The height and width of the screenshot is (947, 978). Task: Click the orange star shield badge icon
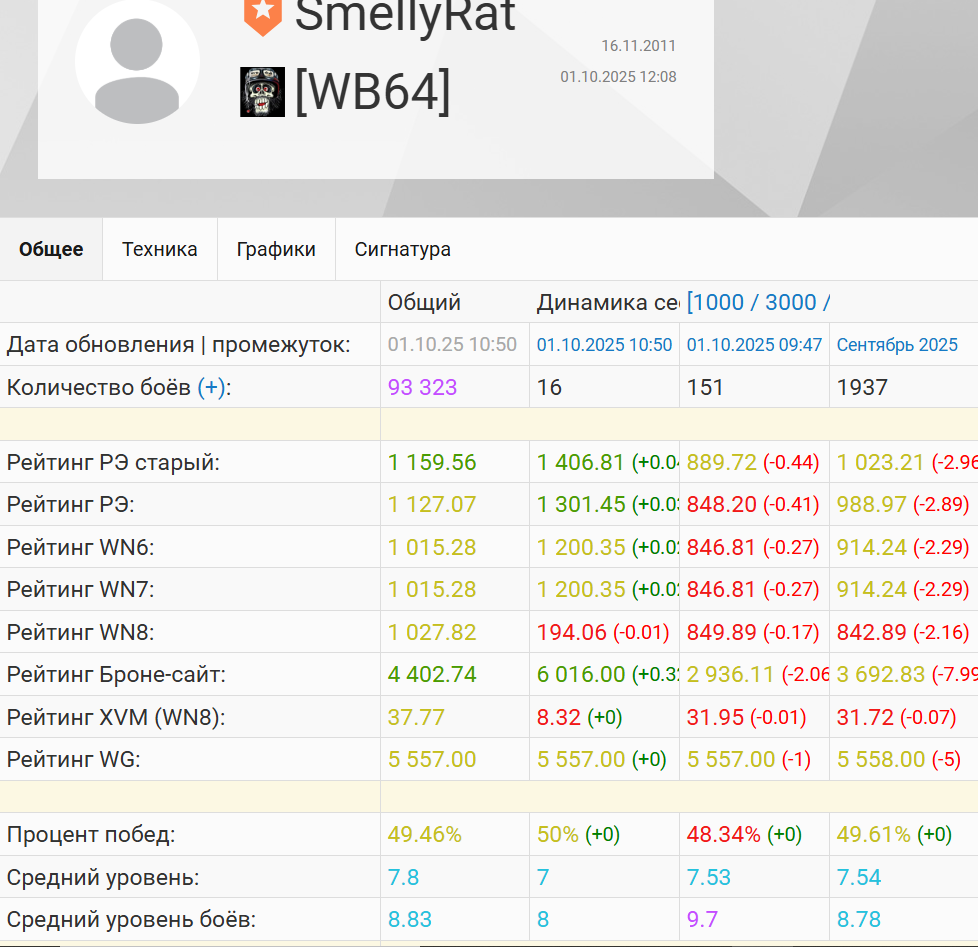tap(263, 17)
